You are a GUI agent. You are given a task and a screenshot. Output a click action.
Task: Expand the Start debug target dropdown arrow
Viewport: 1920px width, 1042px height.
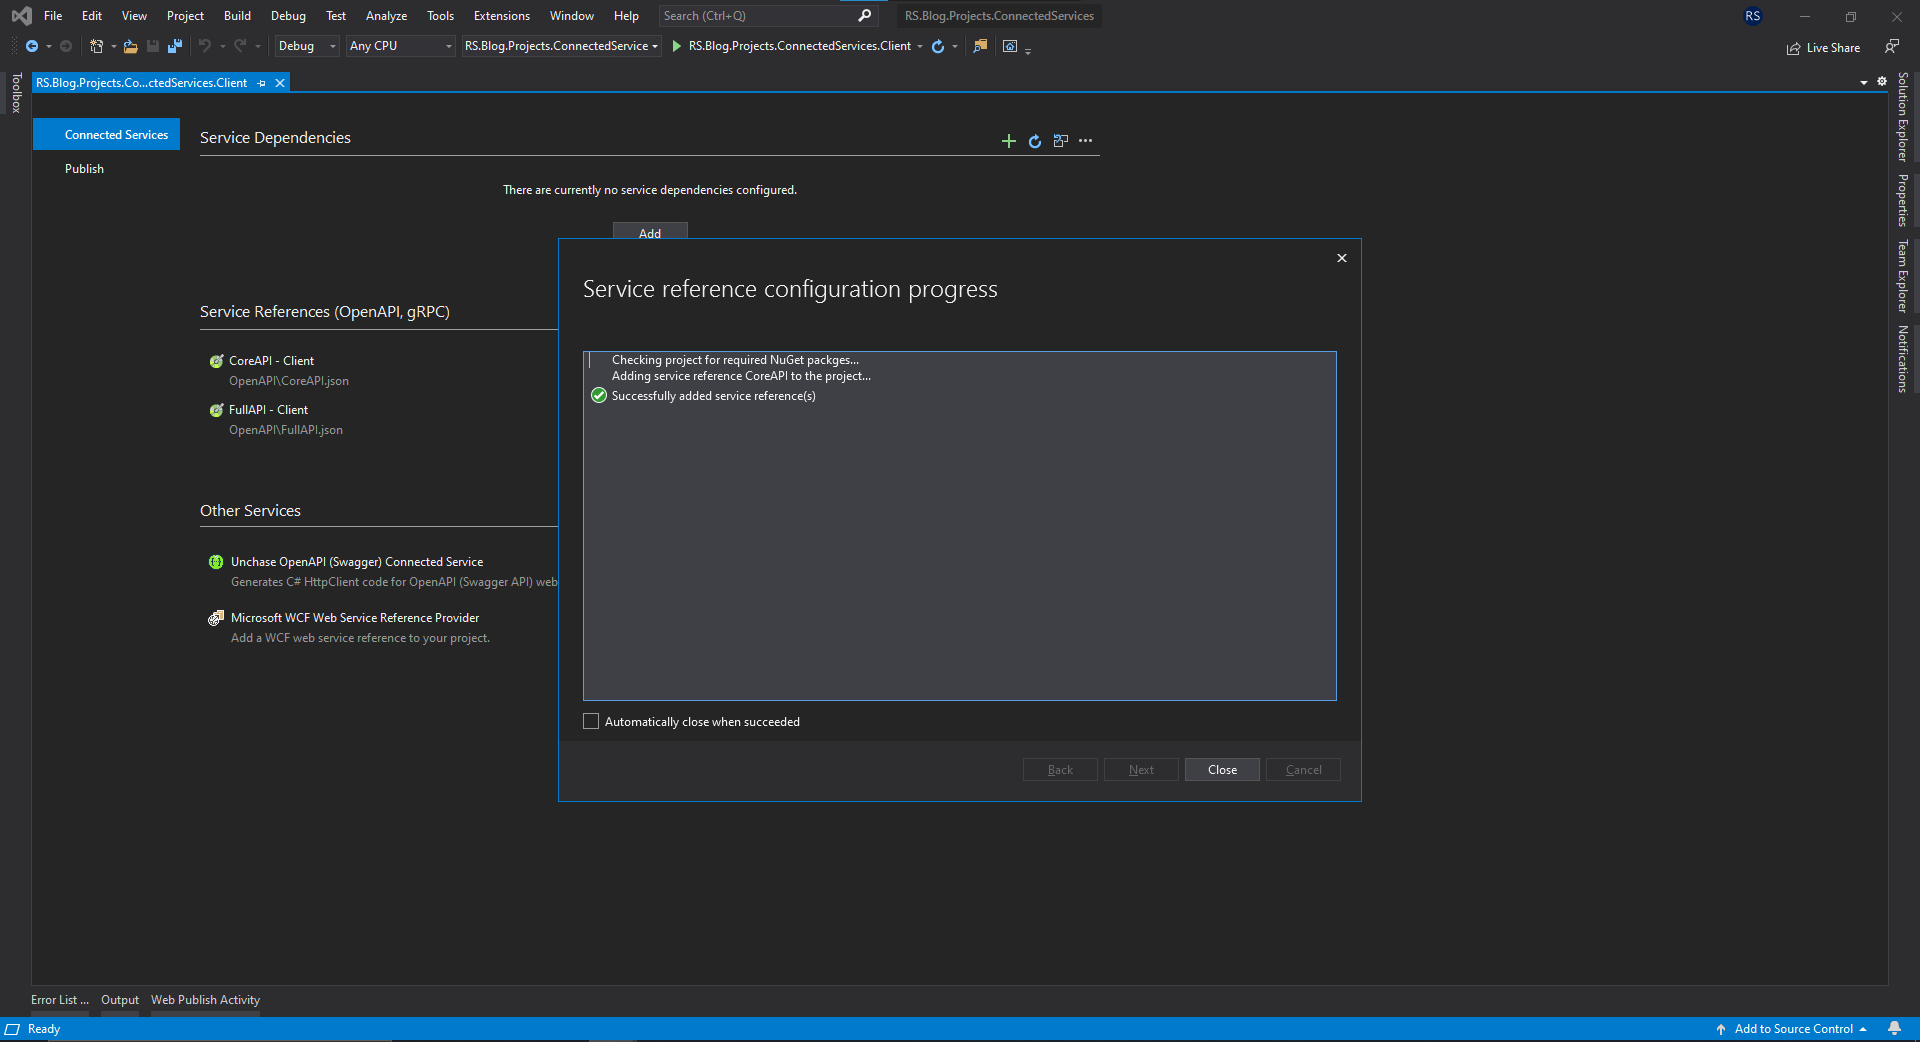(920, 46)
